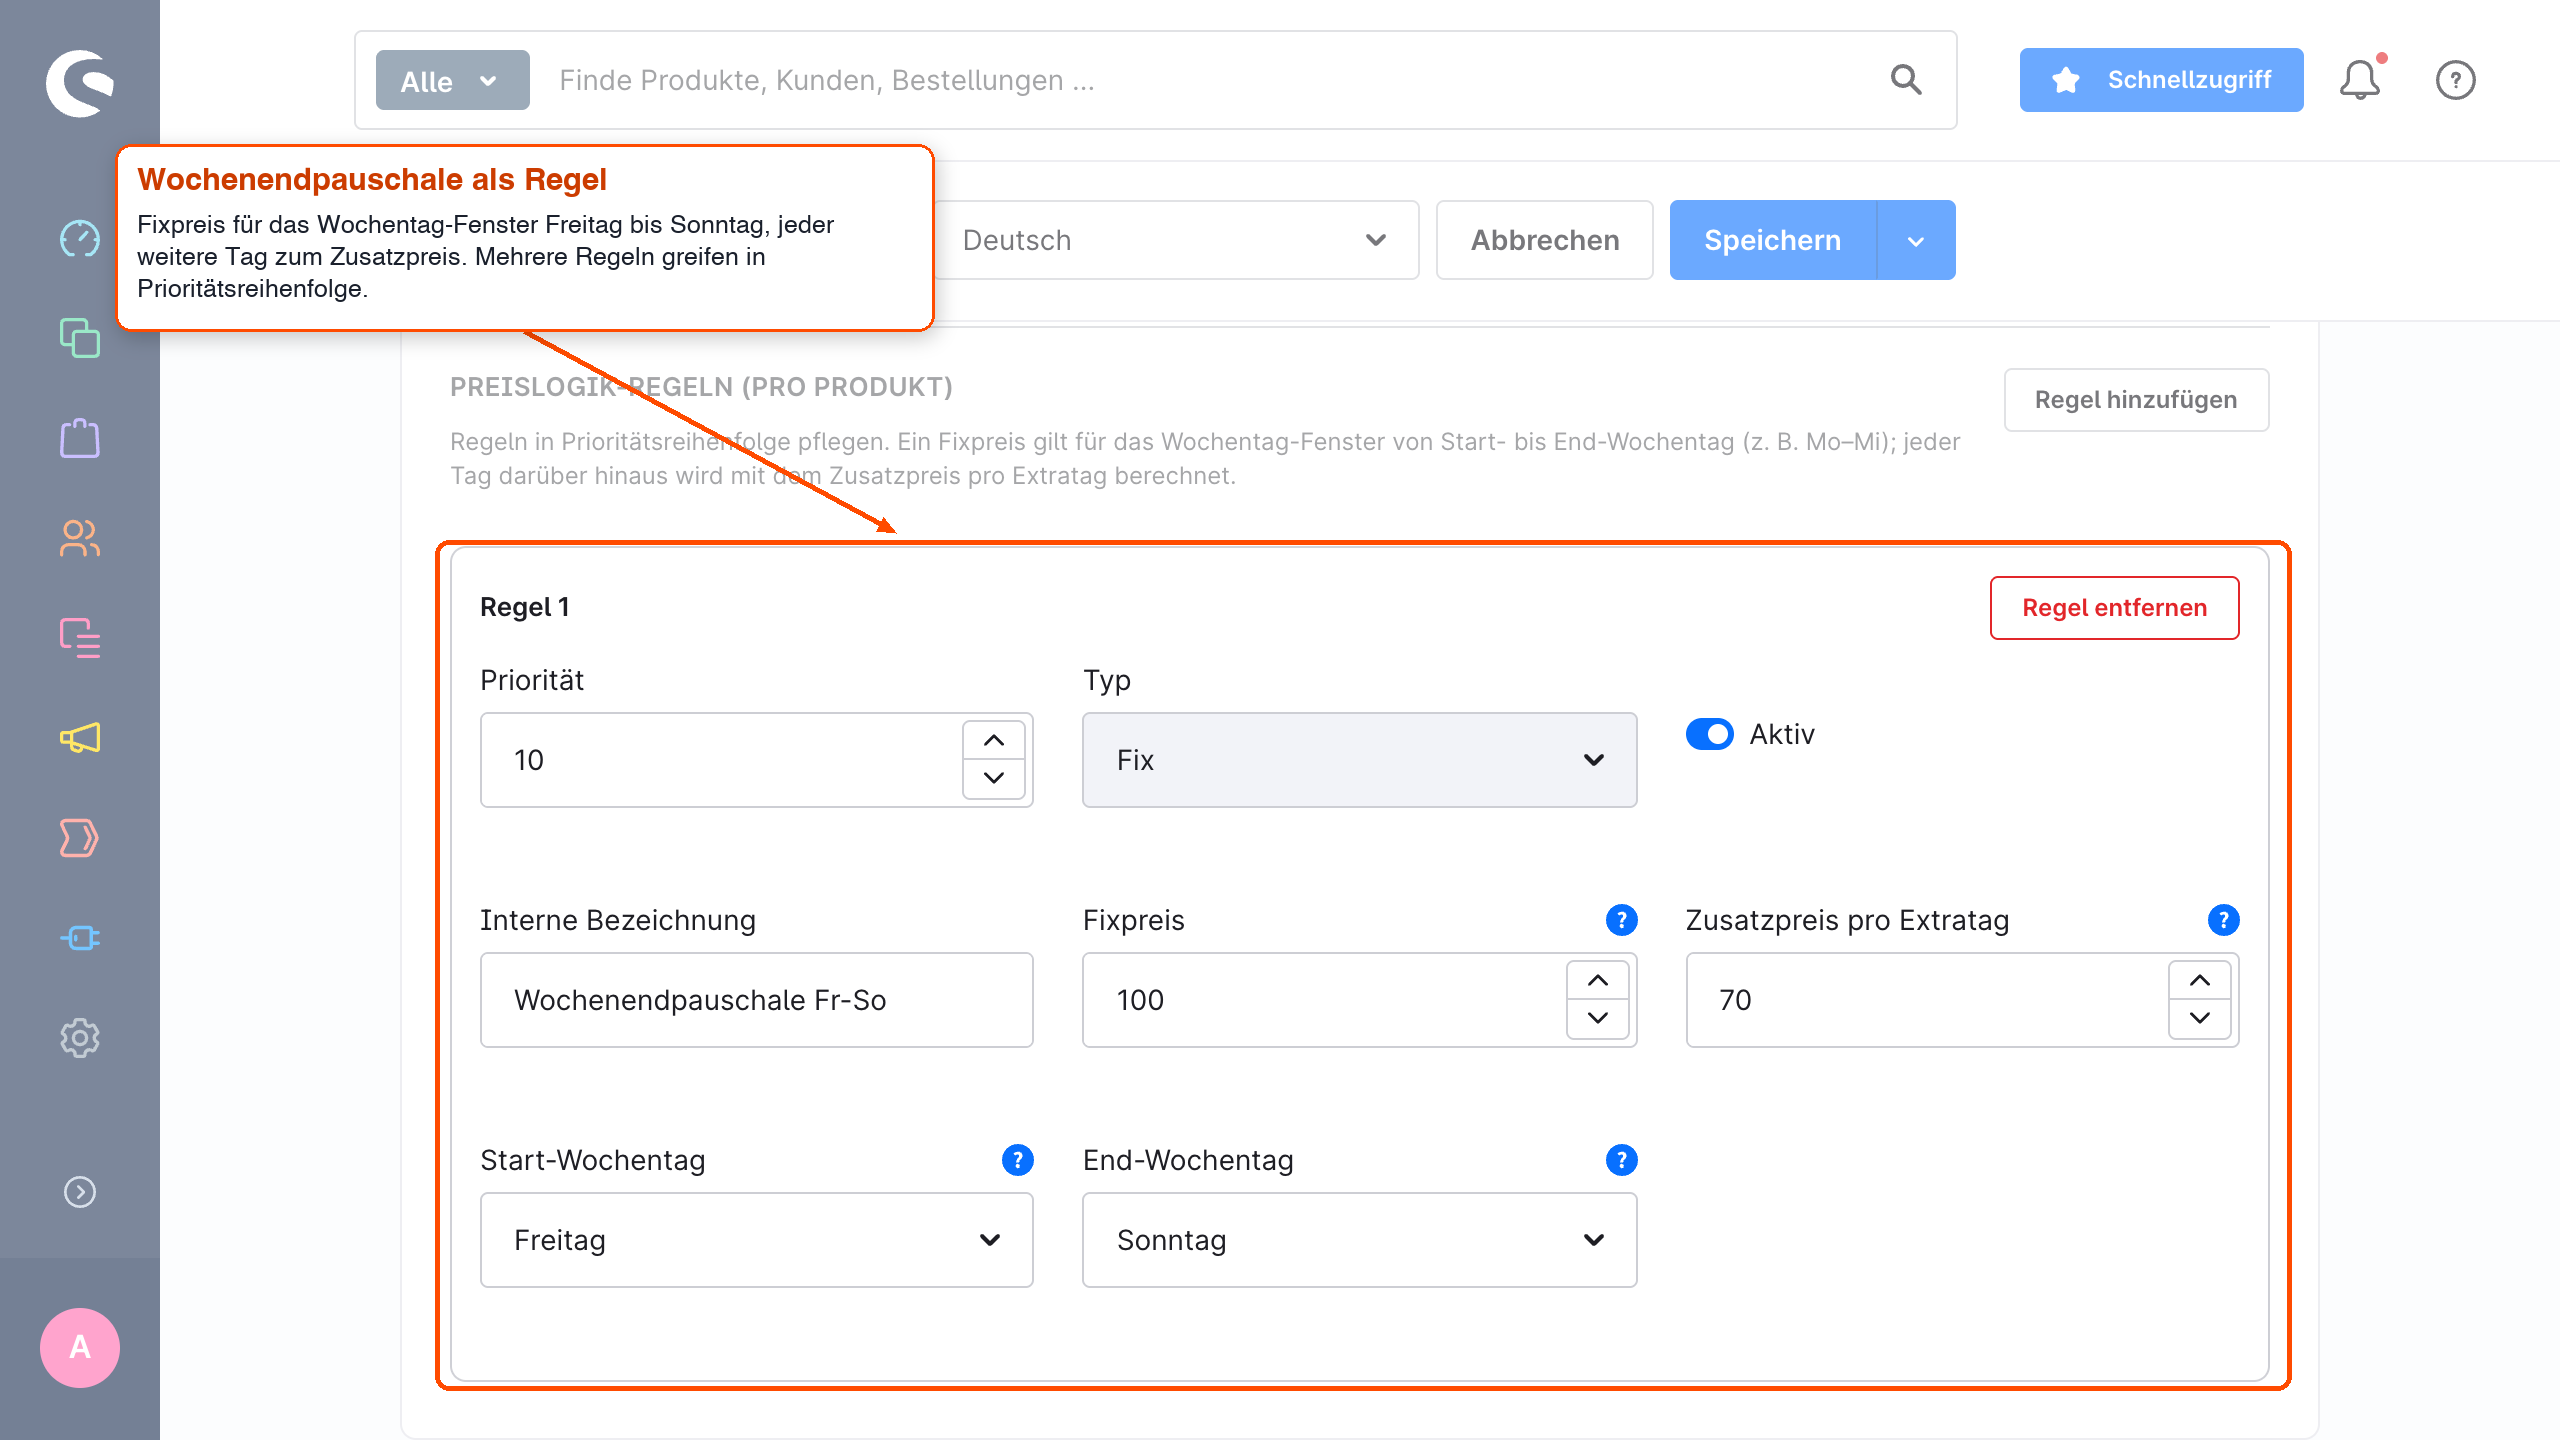Open the Catalogues icon in sidebar

pos(80,338)
